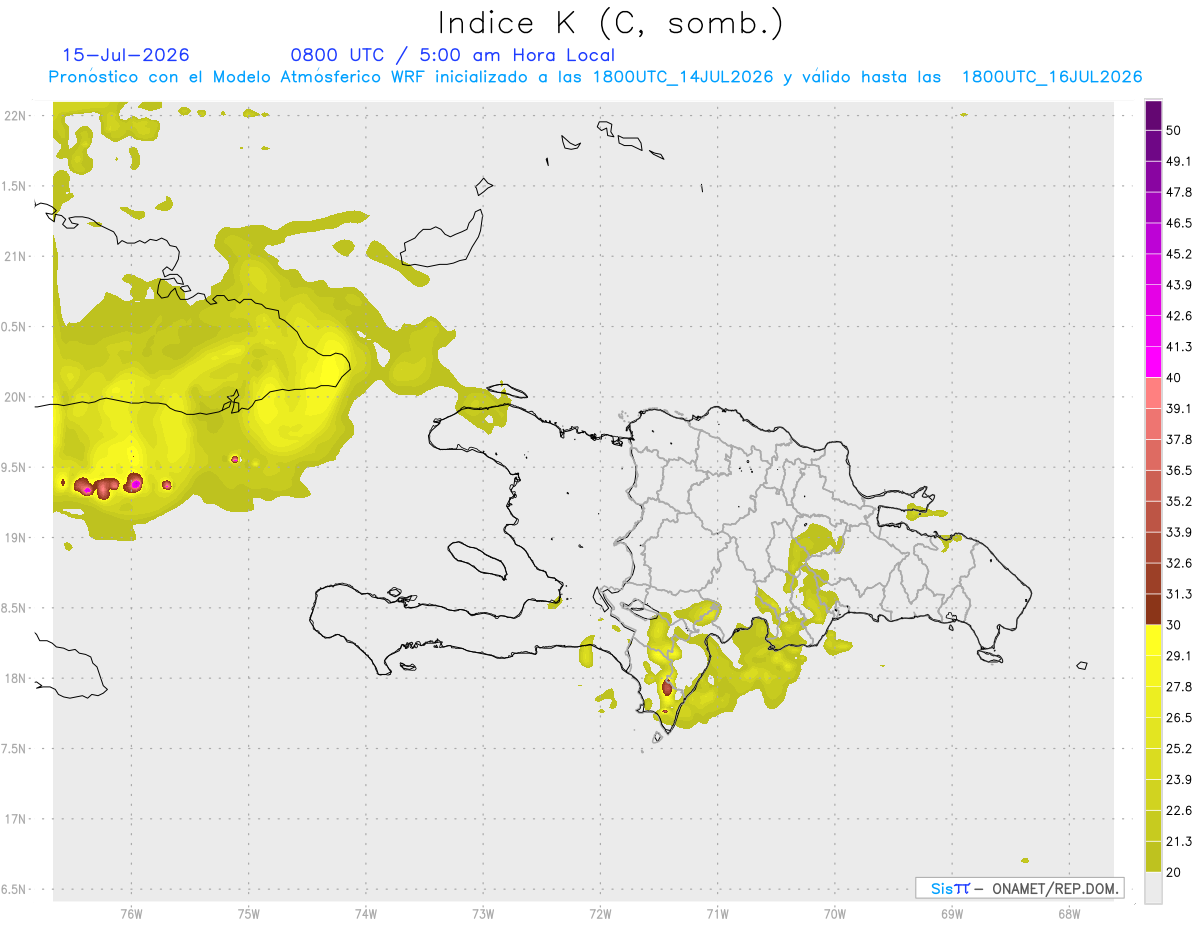Click the magenta 40 legend color band
Screen dimensions: 1200x927
(1153, 362)
